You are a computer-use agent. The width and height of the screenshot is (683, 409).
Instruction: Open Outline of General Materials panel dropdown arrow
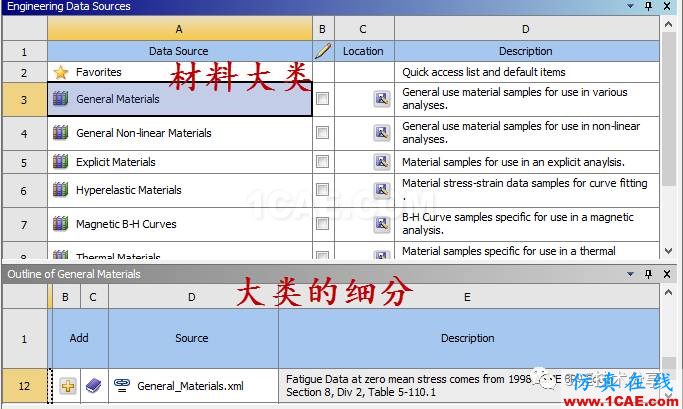pos(630,274)
